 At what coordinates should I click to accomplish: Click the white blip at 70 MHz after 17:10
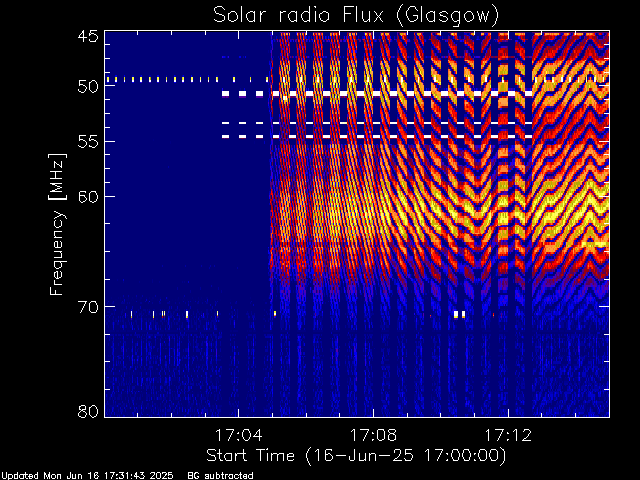(x=458, y=314)
